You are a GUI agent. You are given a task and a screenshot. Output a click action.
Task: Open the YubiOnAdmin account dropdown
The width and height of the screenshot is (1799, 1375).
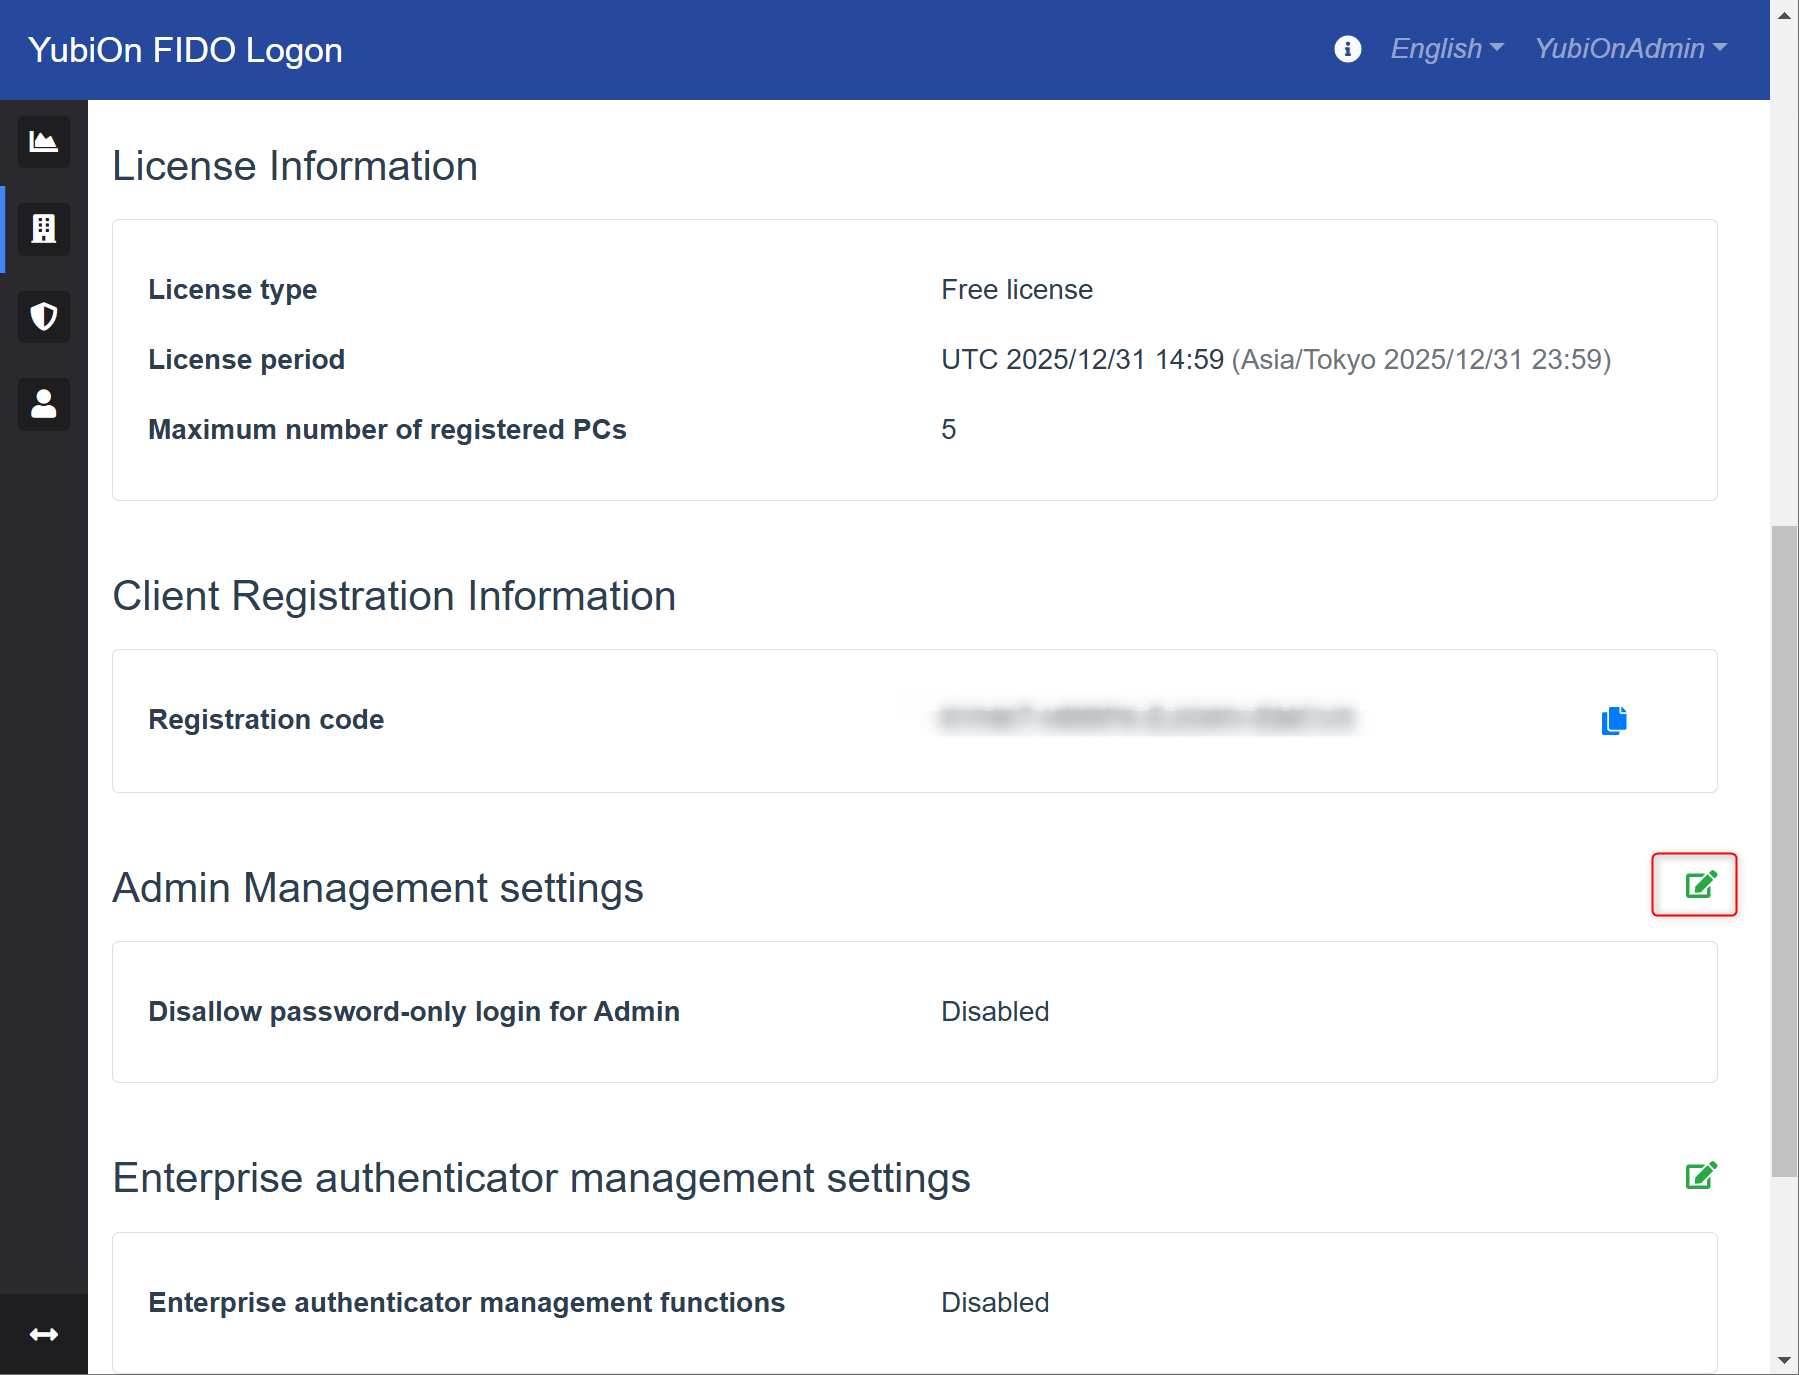coord(1630,49)
